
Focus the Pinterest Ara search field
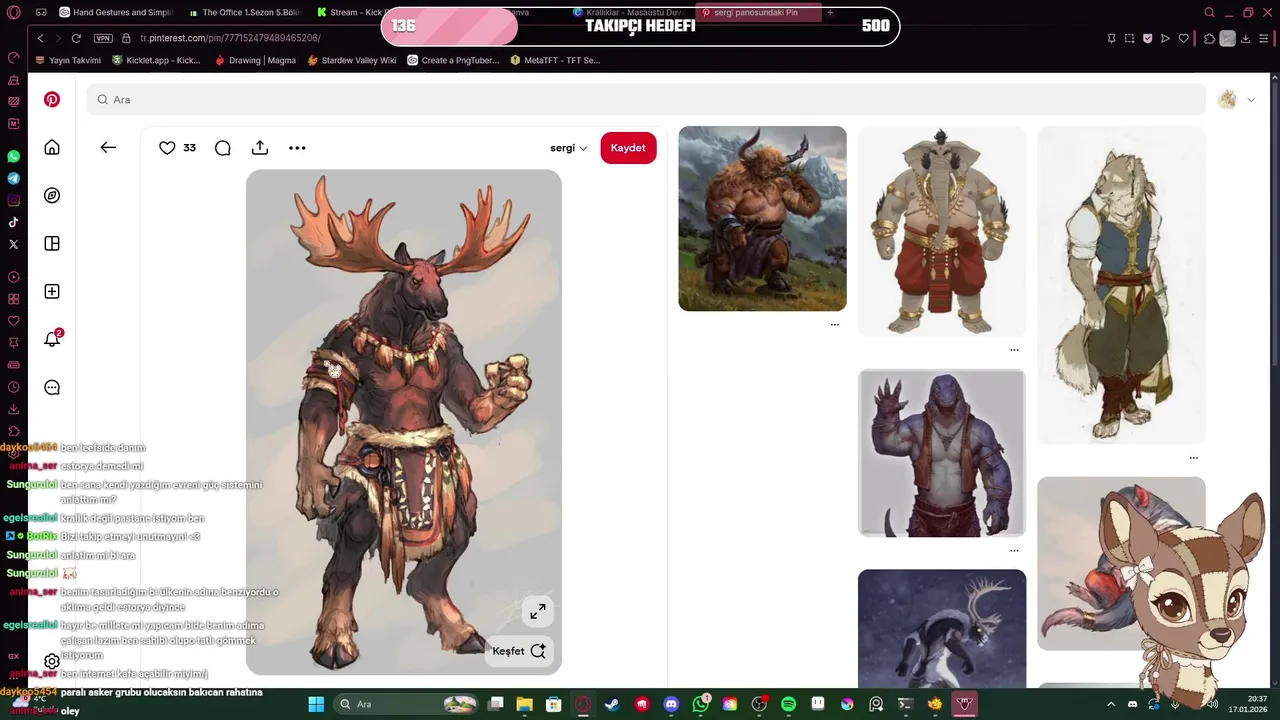click(645, 99)
